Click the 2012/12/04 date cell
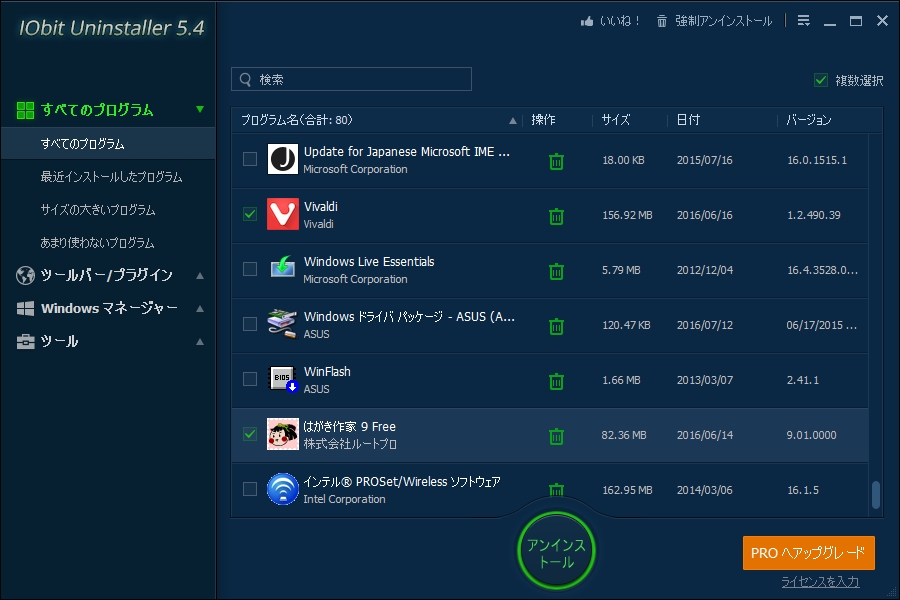This screenshot has width=900, height=600. tap(705, 270)
